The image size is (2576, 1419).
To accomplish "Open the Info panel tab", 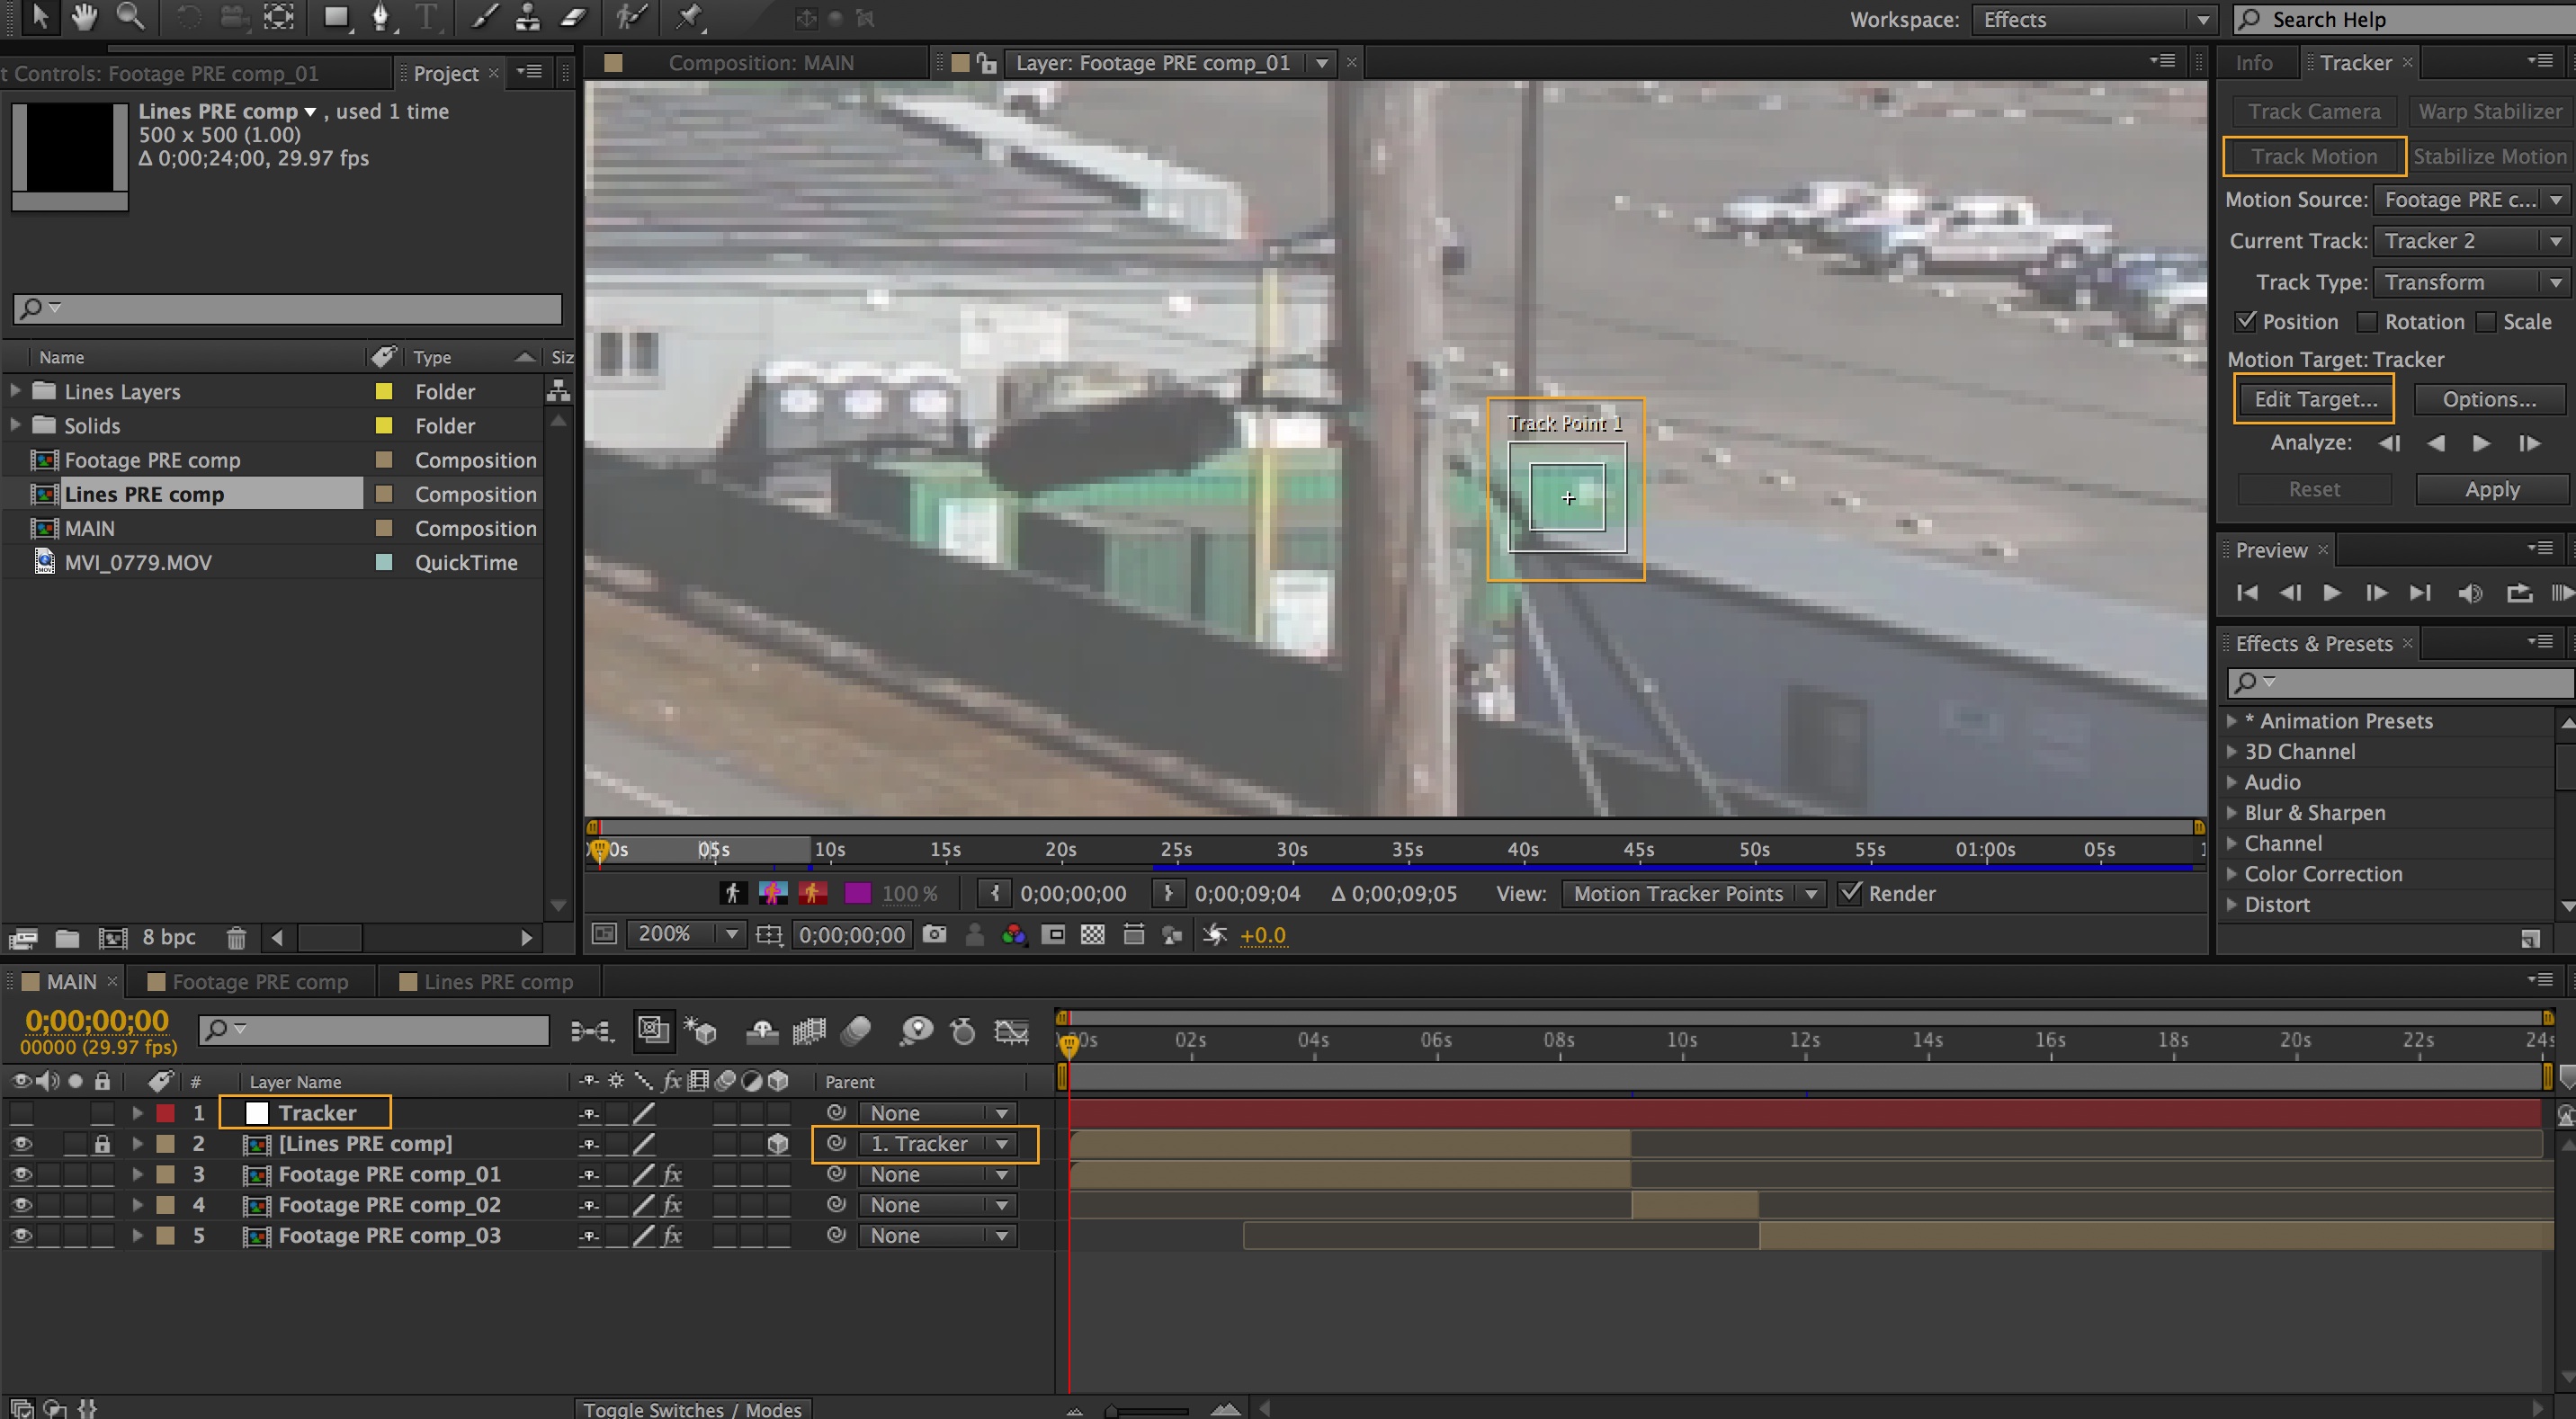I will (2254, 63).
